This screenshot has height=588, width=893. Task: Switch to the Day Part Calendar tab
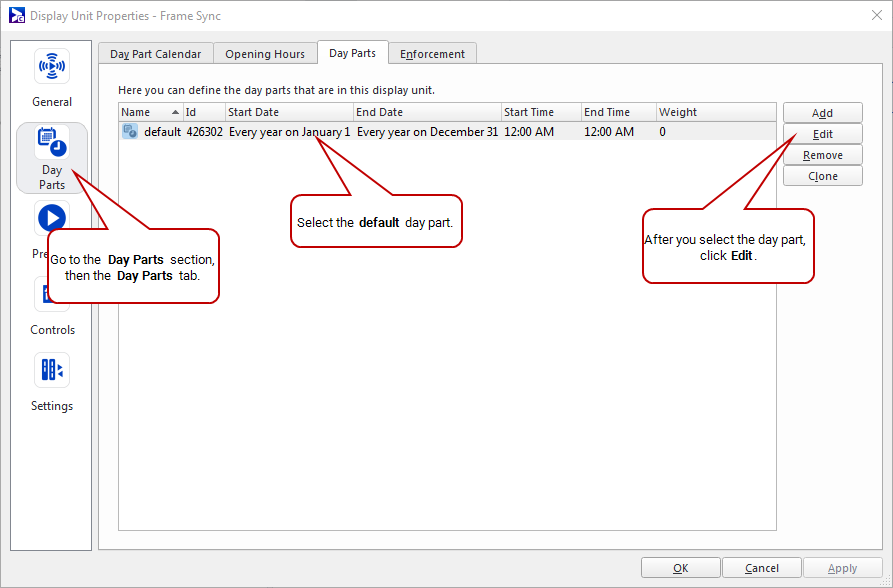click(x=155, y=54)
